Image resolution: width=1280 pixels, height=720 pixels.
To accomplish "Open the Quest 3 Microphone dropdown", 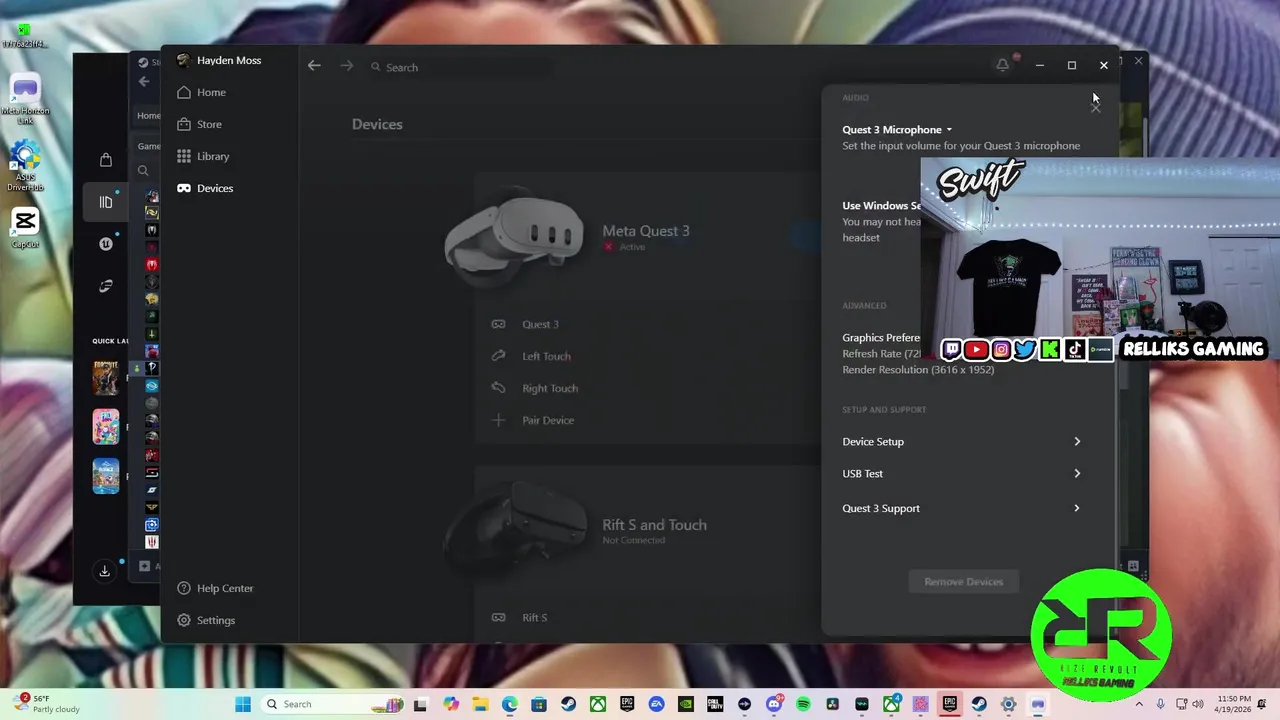I will pos(897,130).
